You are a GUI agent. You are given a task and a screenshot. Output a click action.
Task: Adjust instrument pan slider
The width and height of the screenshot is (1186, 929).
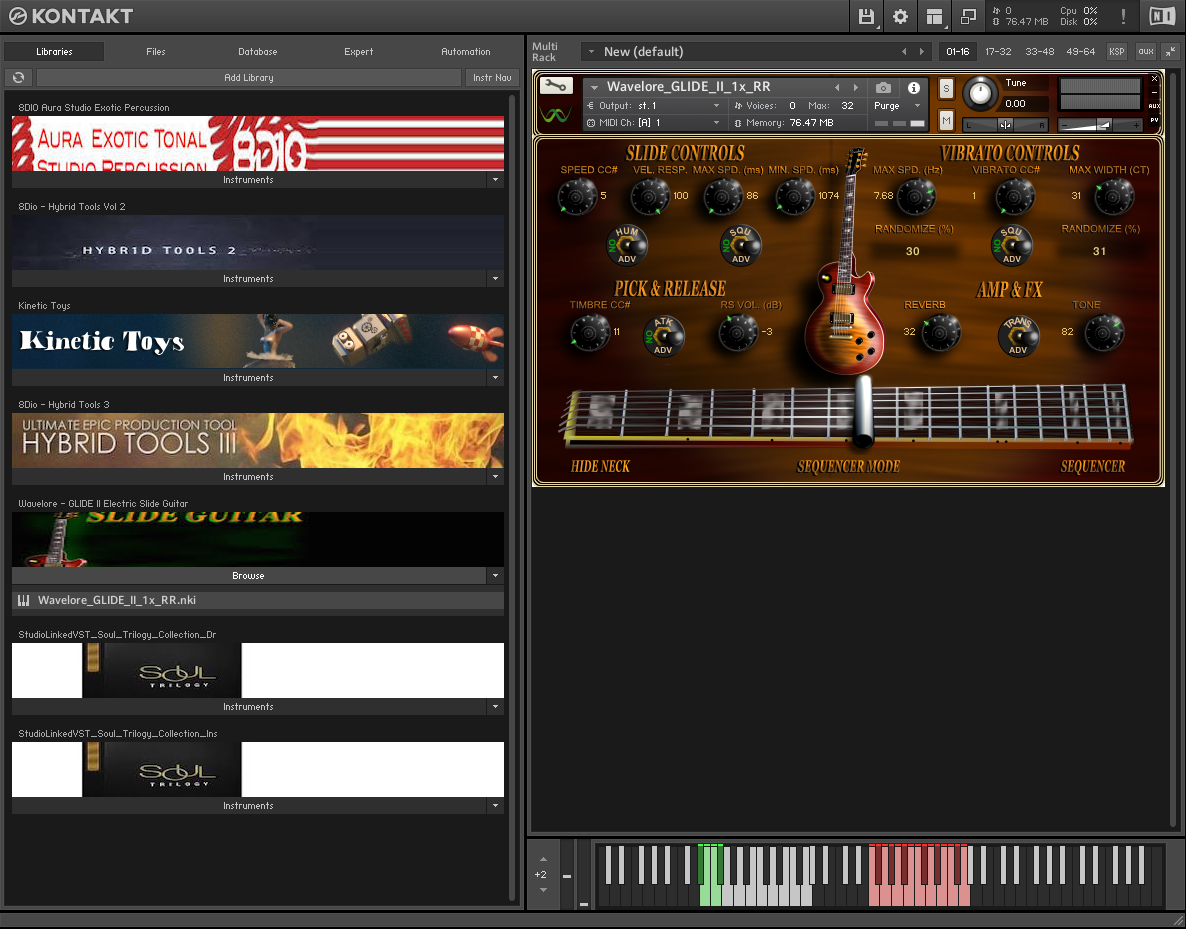[x=1006, y=124]
